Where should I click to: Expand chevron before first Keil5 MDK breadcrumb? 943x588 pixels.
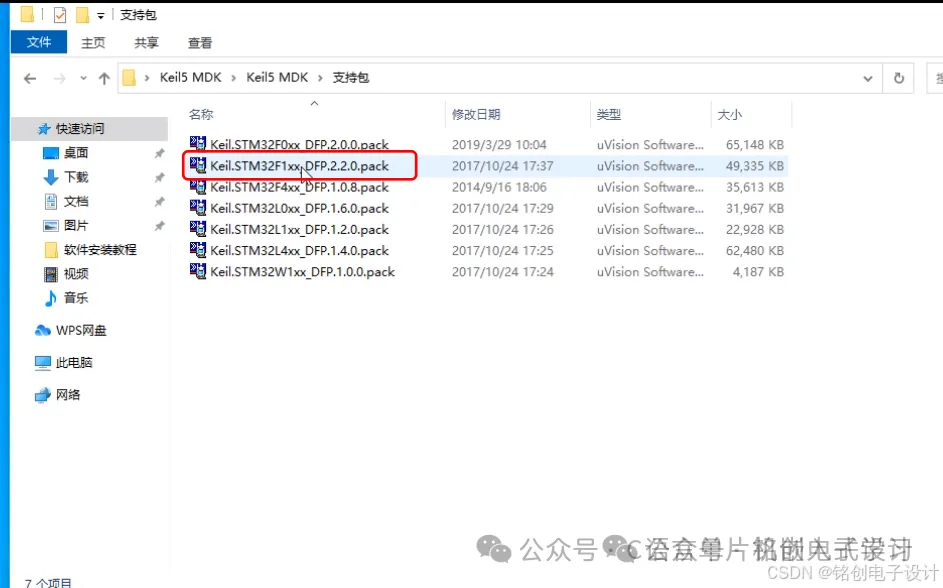pyautogui.click(x=147, y=78)
